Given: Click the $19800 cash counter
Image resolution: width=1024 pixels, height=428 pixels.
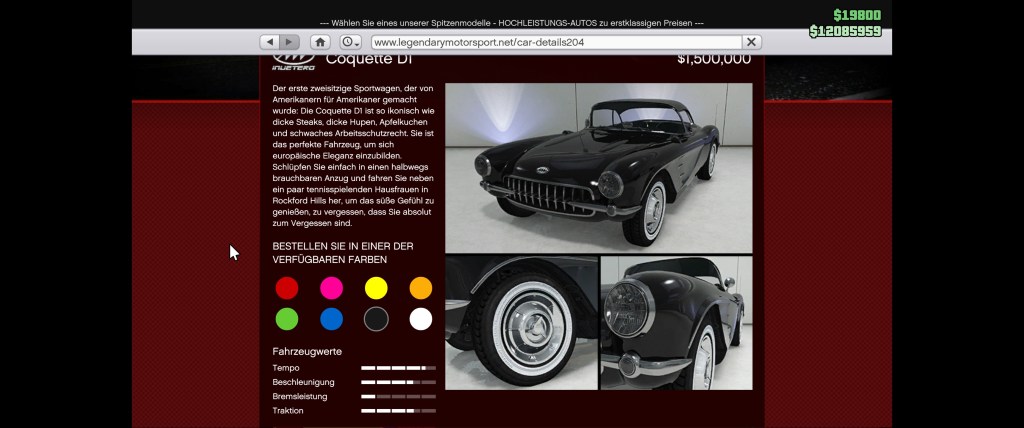Looking at the screenshot, I should pyautogui.click(x=857, y=15).
